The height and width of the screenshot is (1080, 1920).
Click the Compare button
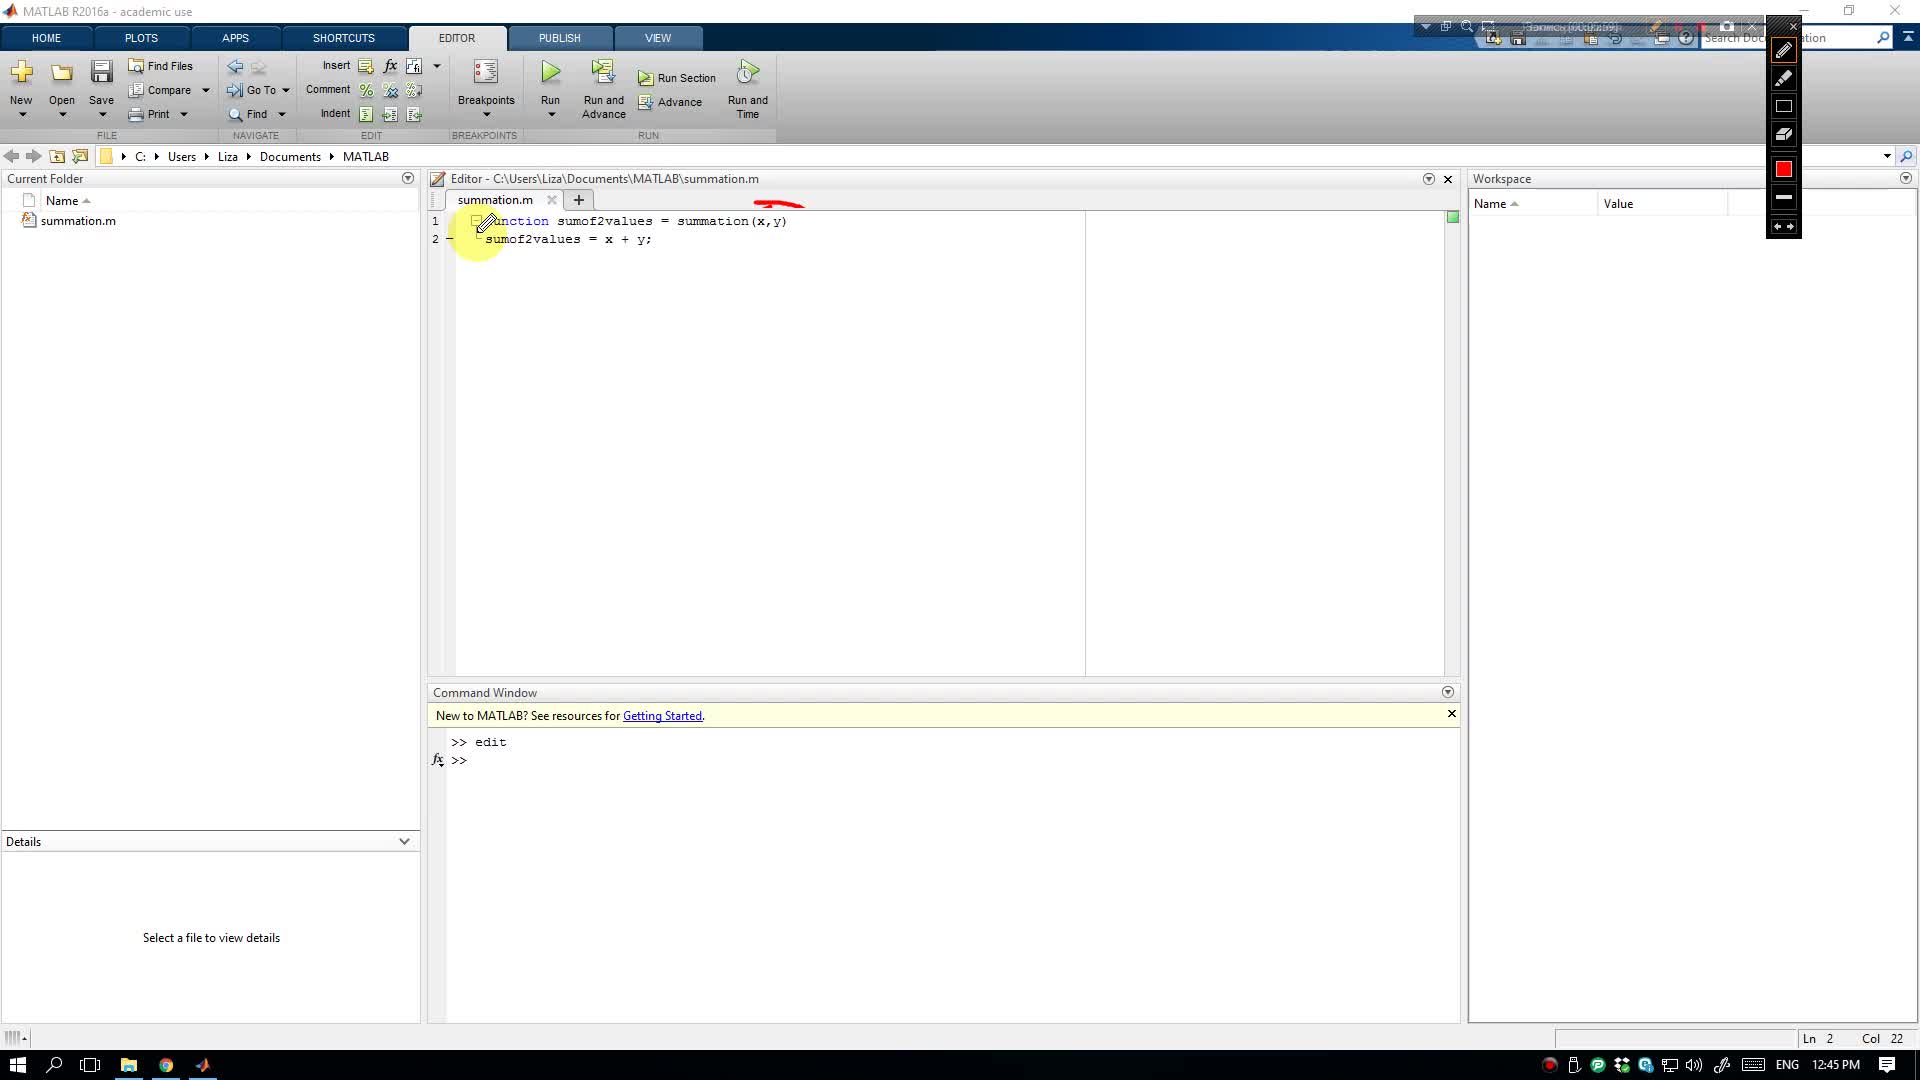coord(160,90)
